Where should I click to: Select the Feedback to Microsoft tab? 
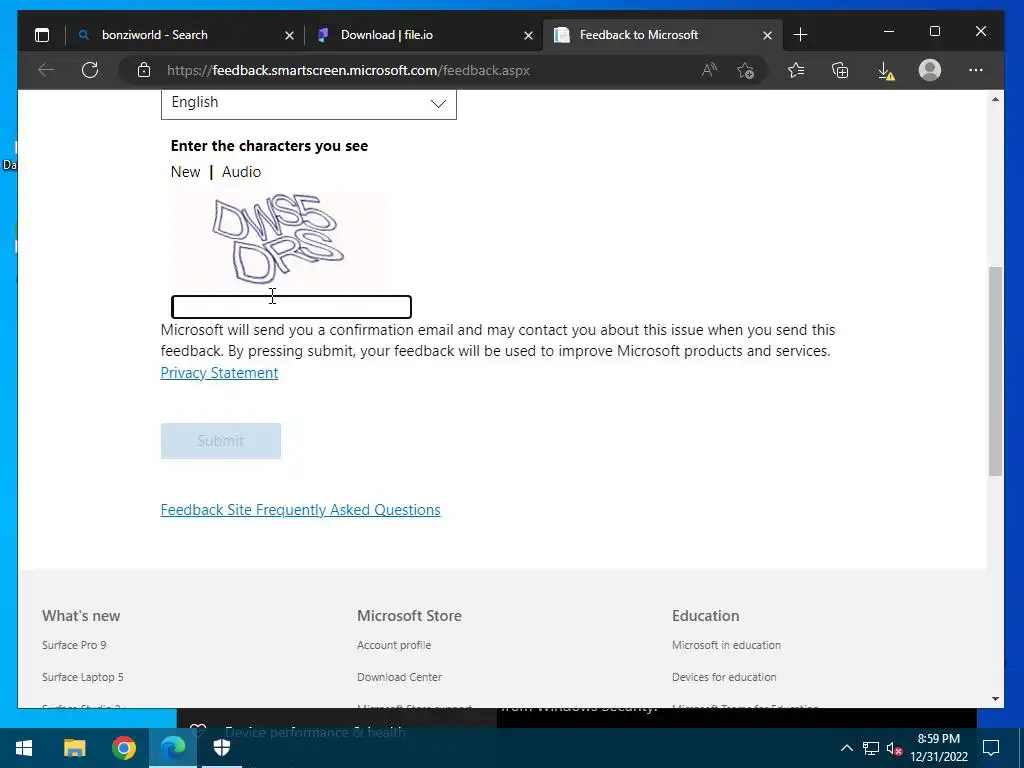tap(663, 35)
